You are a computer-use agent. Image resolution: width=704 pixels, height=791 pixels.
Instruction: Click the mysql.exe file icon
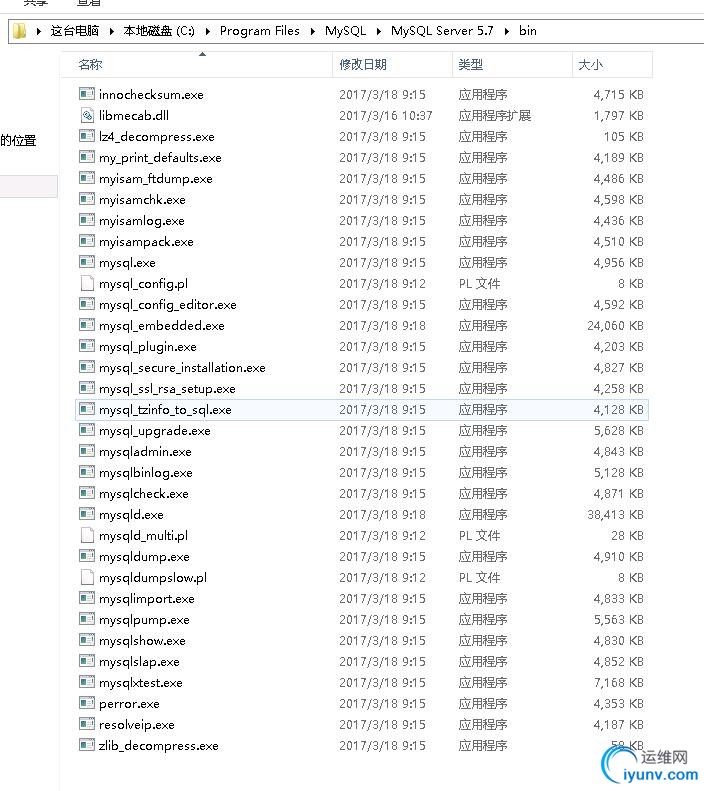87,262
